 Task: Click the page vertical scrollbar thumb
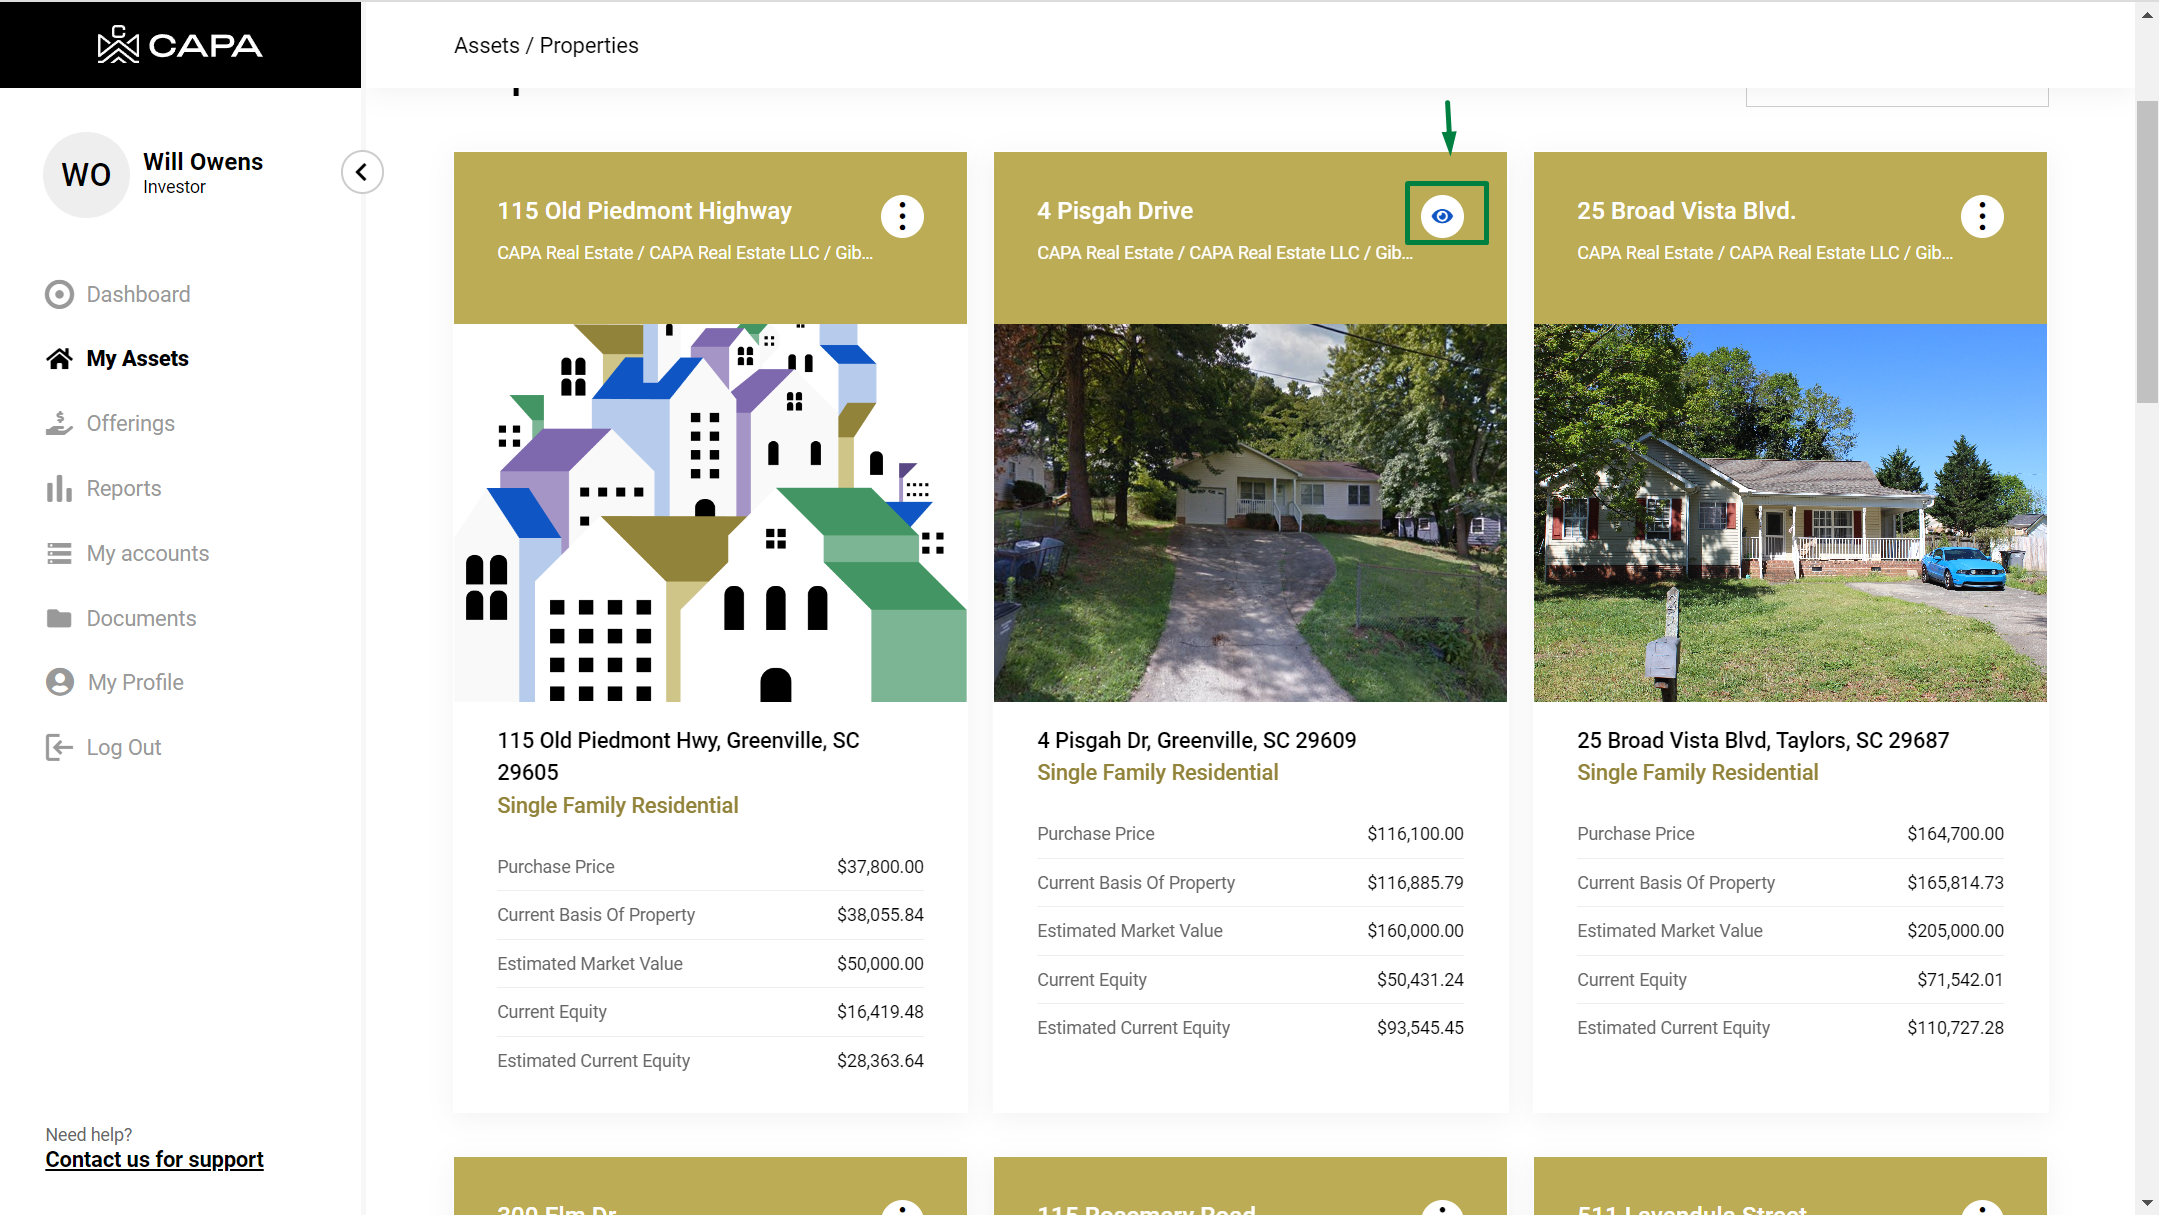(2147, 250)
